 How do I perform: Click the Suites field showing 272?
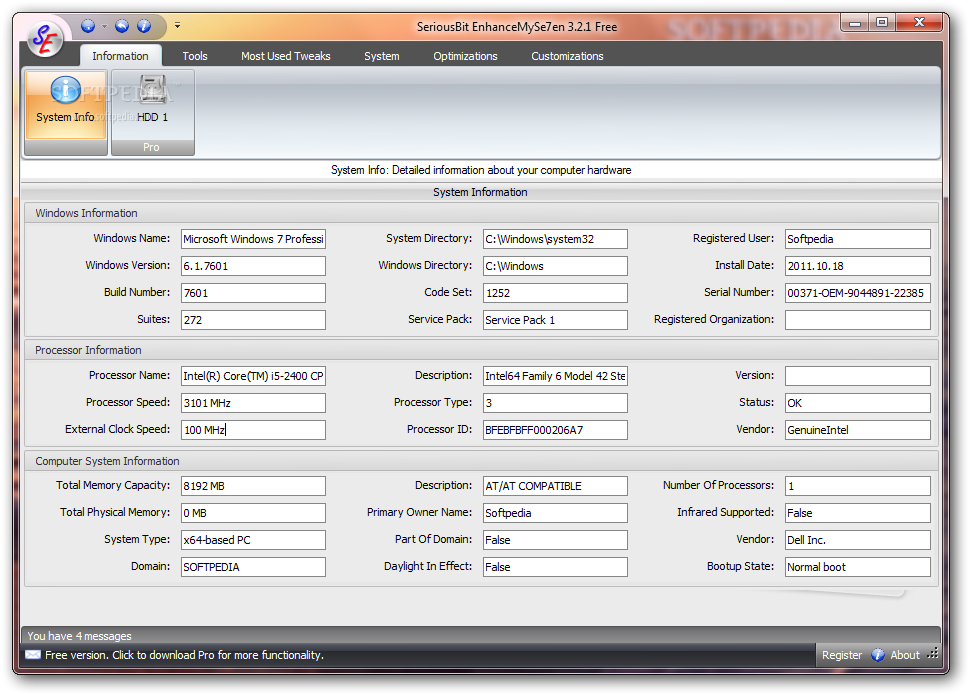(254, 320)
